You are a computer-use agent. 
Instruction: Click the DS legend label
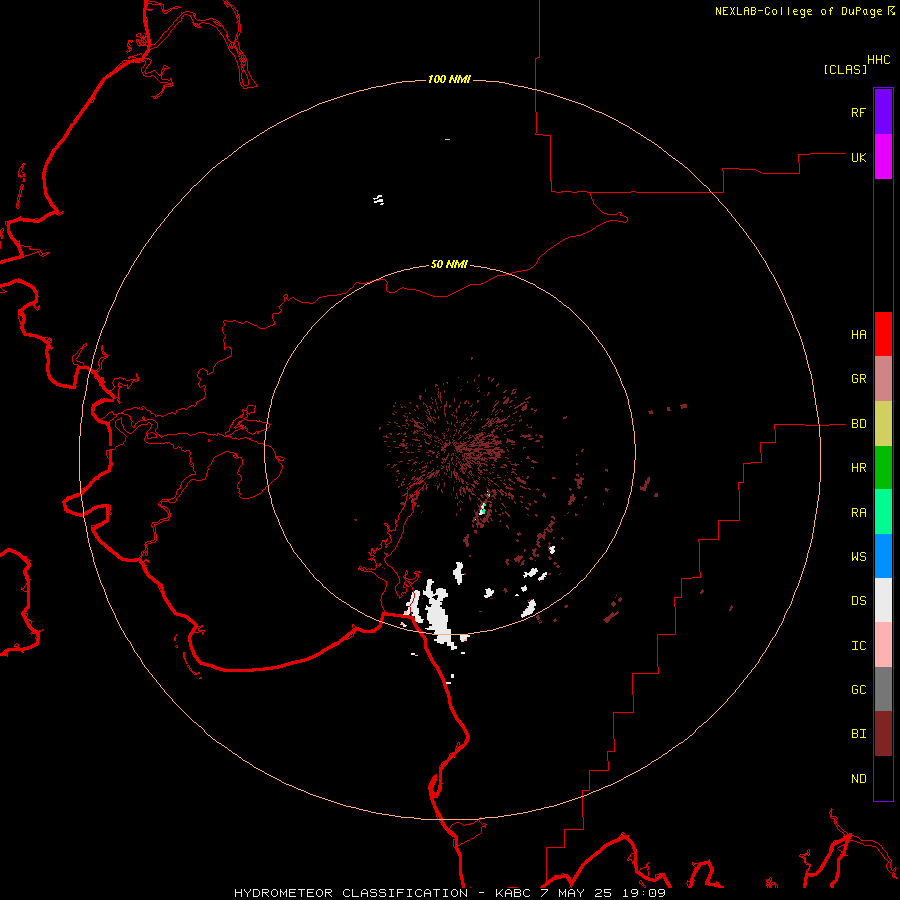(858, 601)
